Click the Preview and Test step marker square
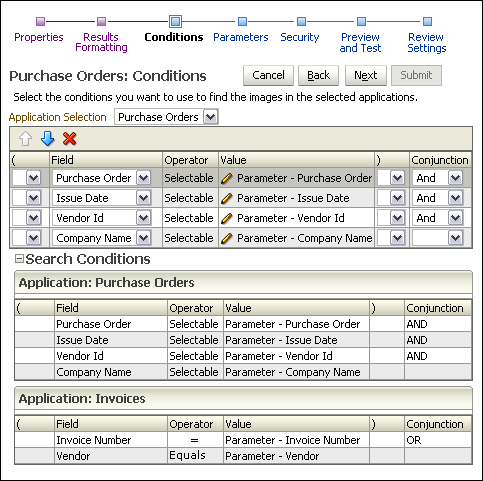Image resolution: width=483 pixels, height=481 pixels. click(361, 22)
